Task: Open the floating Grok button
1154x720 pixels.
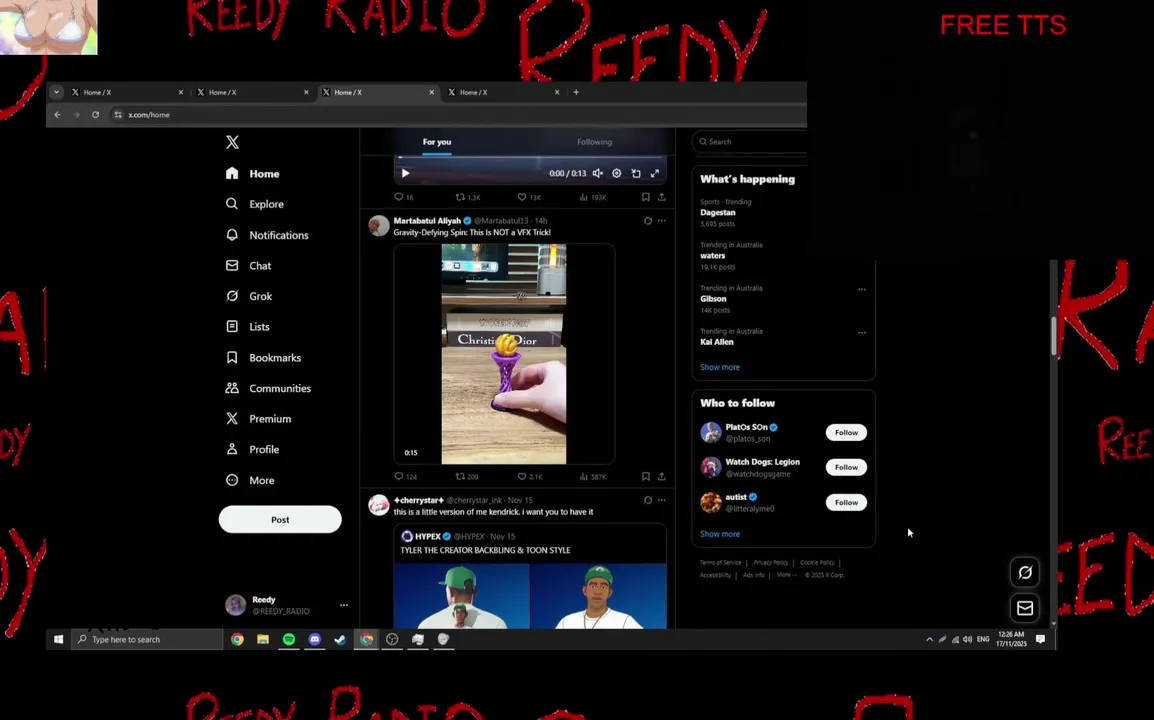Action: tap(1024, 572)
